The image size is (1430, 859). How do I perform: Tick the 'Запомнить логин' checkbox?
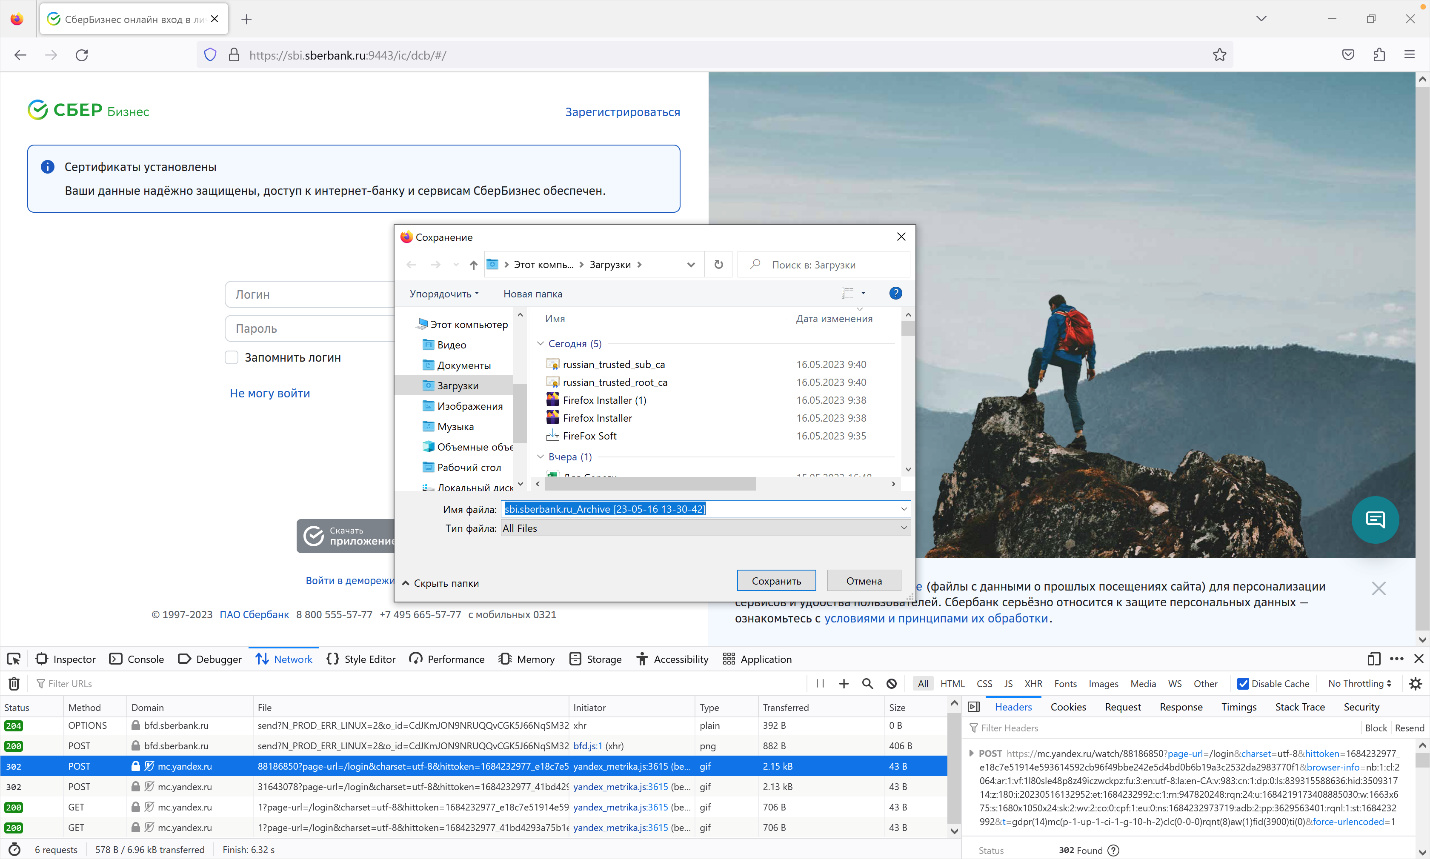232,357
